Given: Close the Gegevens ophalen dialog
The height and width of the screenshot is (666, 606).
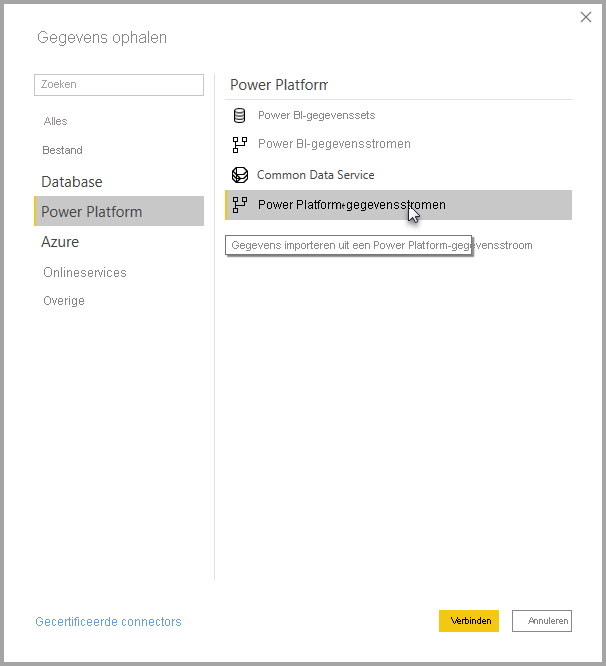Looking at the screenshot, I should [x=586, y=17].
